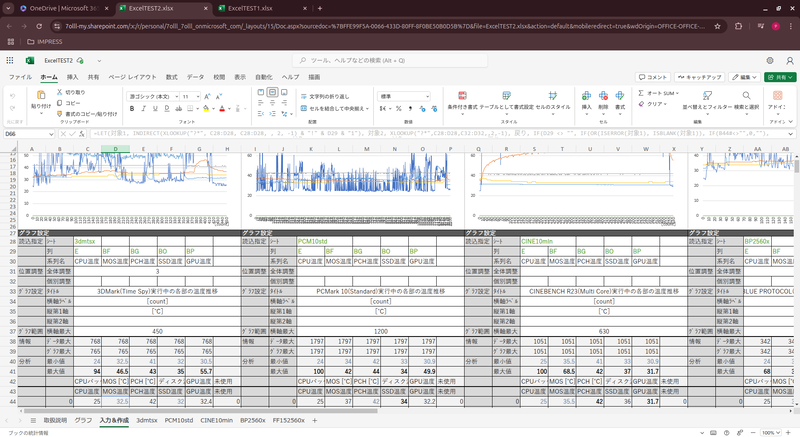Open the all-sheets list icon
800x437 pixels.
click(33, 421)
